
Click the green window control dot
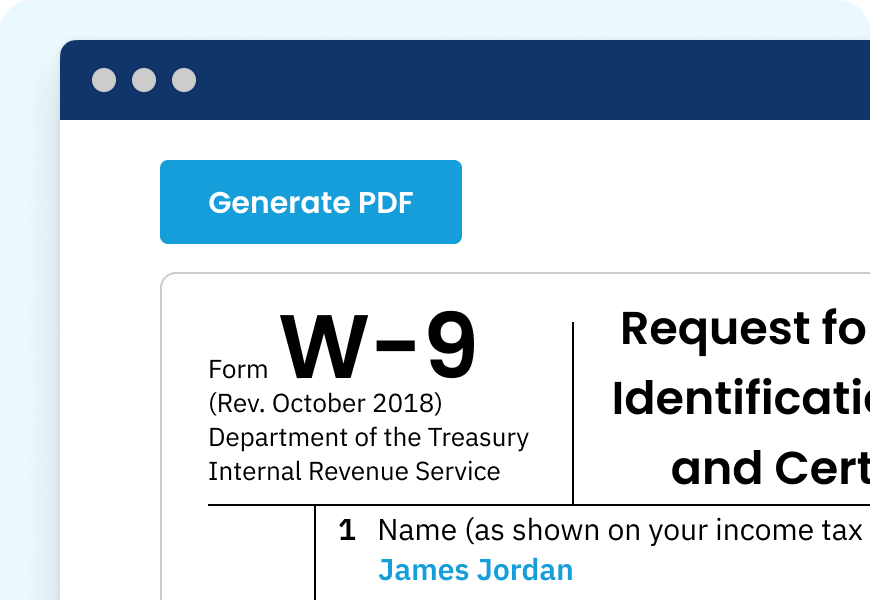pos(182,79)
